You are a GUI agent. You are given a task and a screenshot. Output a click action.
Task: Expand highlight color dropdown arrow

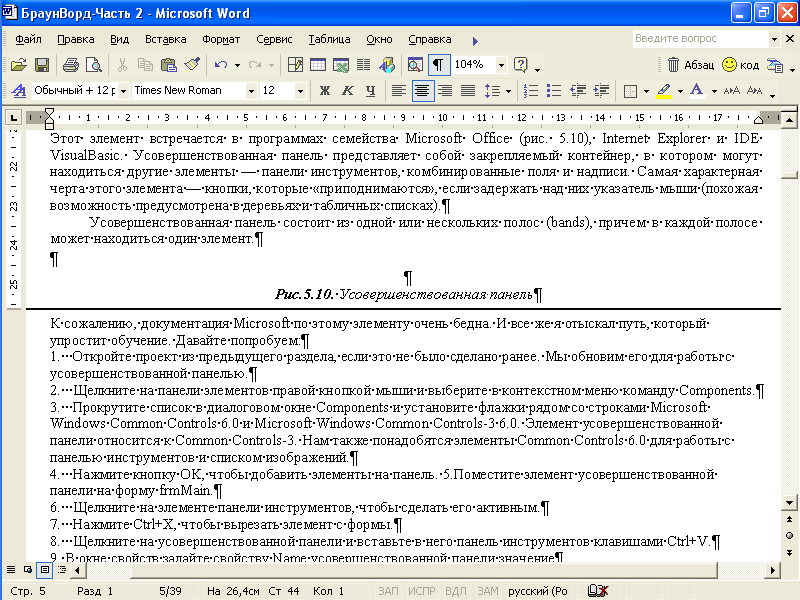tap(680, 91)
